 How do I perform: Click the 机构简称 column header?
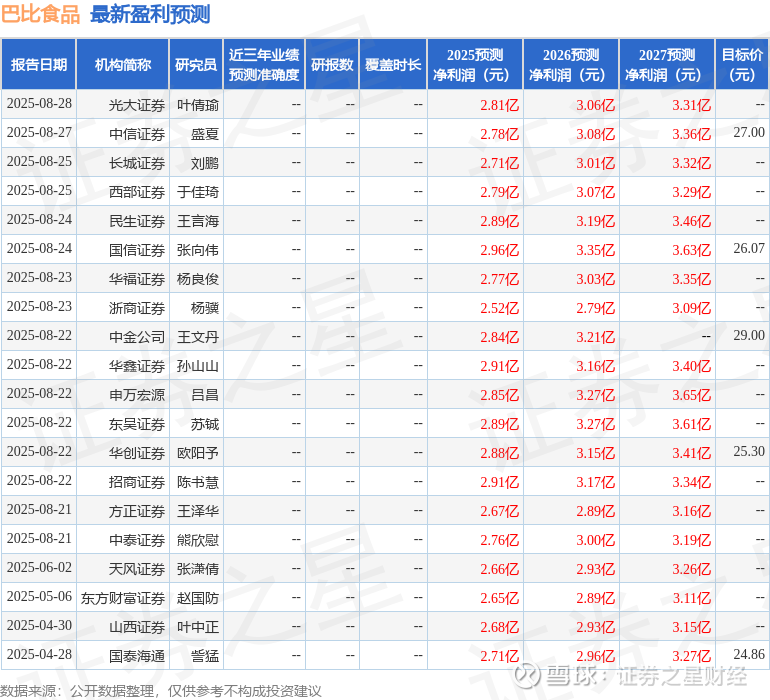coord(123,64)
